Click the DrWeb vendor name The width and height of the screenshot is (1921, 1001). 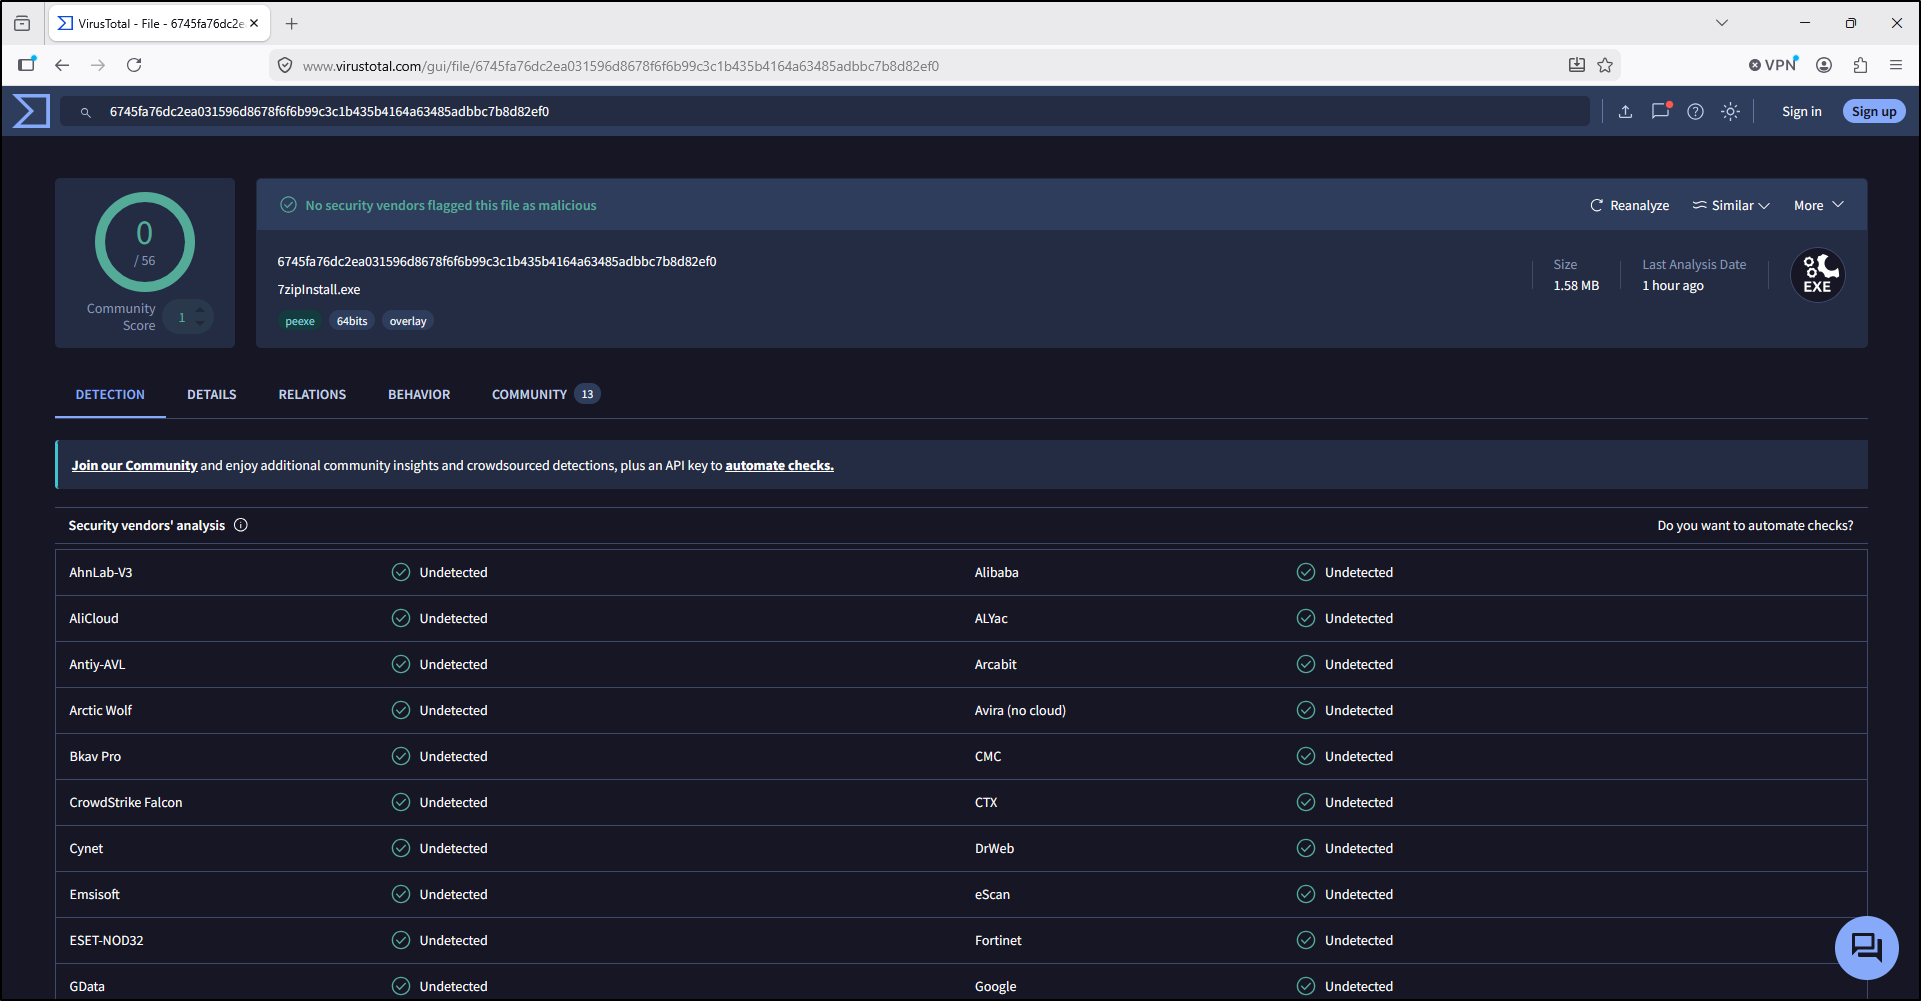click(994, 848)
